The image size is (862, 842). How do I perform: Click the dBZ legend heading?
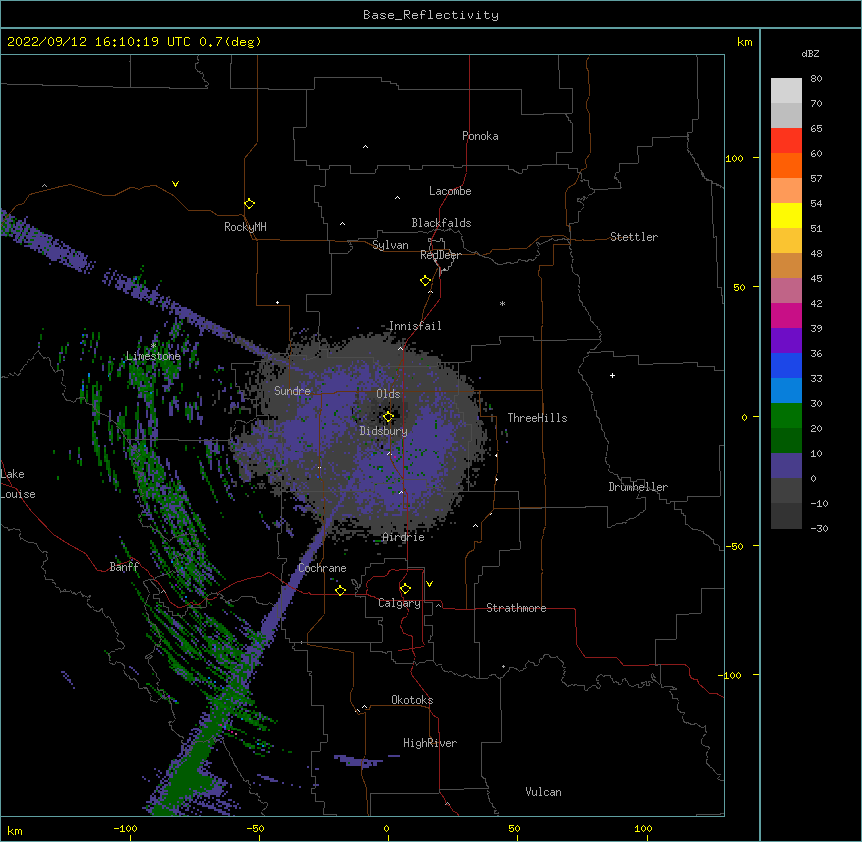[x=810, y=53]
